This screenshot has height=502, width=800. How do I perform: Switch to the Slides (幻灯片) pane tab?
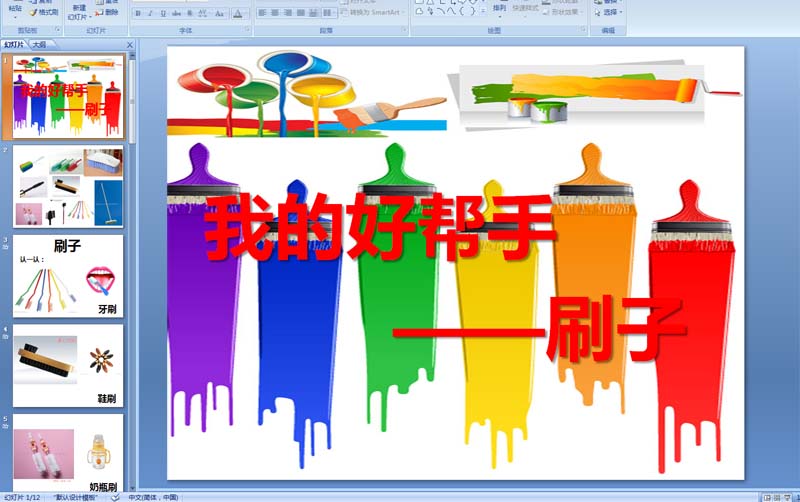(14, 45)
